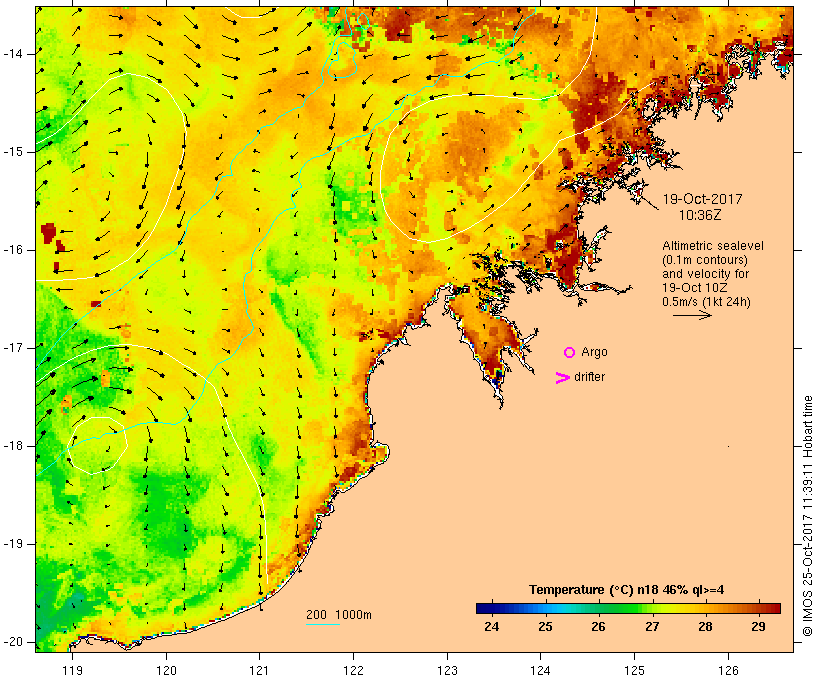This screenshot has width=820, height=680.
Task: Click the latitude axis label '-15'
Action: 12,152
